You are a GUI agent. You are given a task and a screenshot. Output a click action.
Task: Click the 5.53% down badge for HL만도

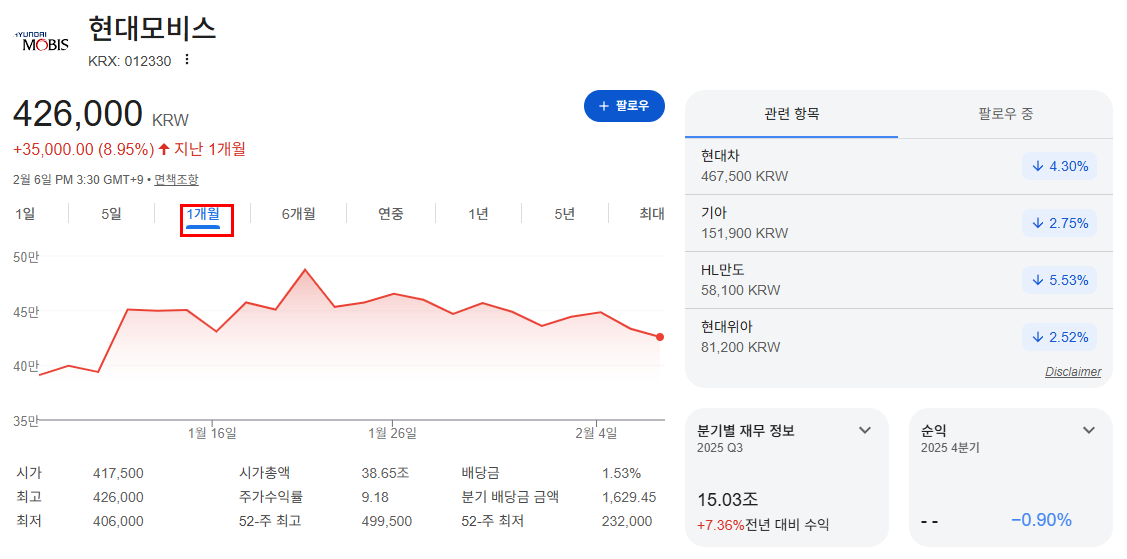click(x=1059, y=280)
